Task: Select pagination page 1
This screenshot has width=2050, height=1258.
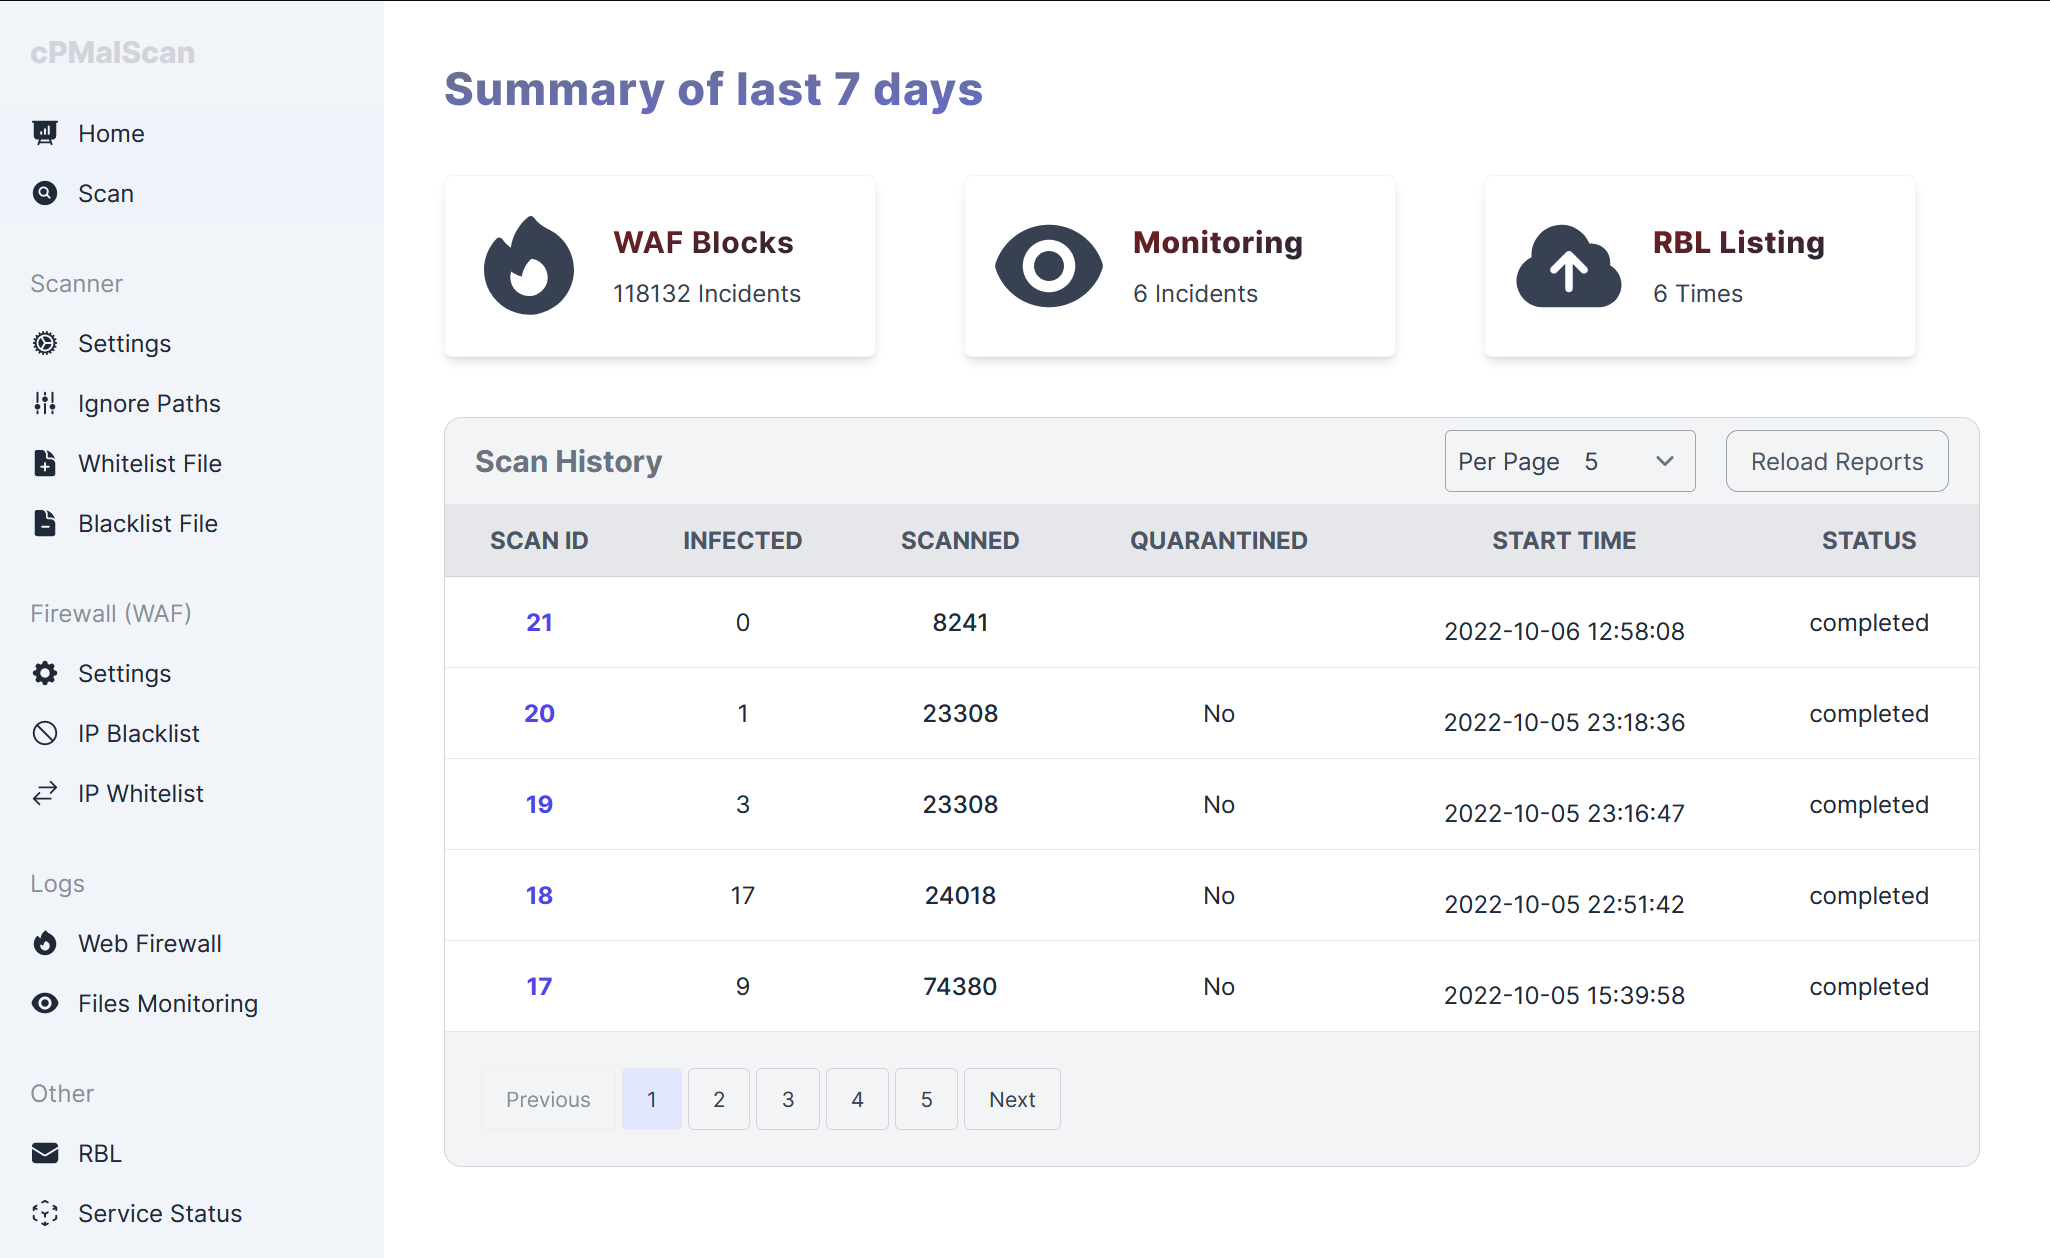Action: pyautogui.click(x=652, y=1099)
